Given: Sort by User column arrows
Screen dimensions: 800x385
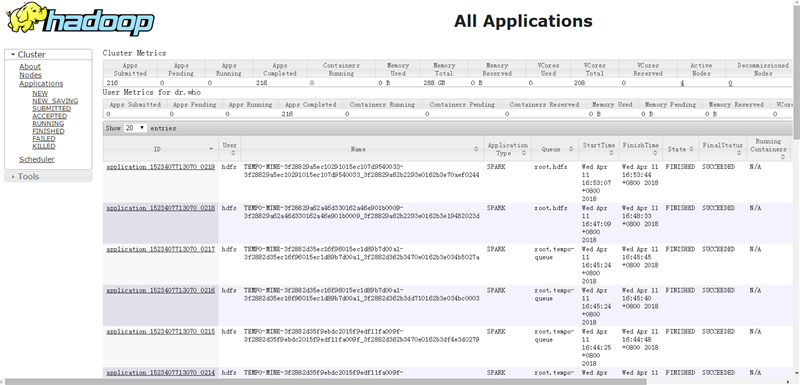Looking at the screenshot, I should pyautogui.click(x=232, y=153).
